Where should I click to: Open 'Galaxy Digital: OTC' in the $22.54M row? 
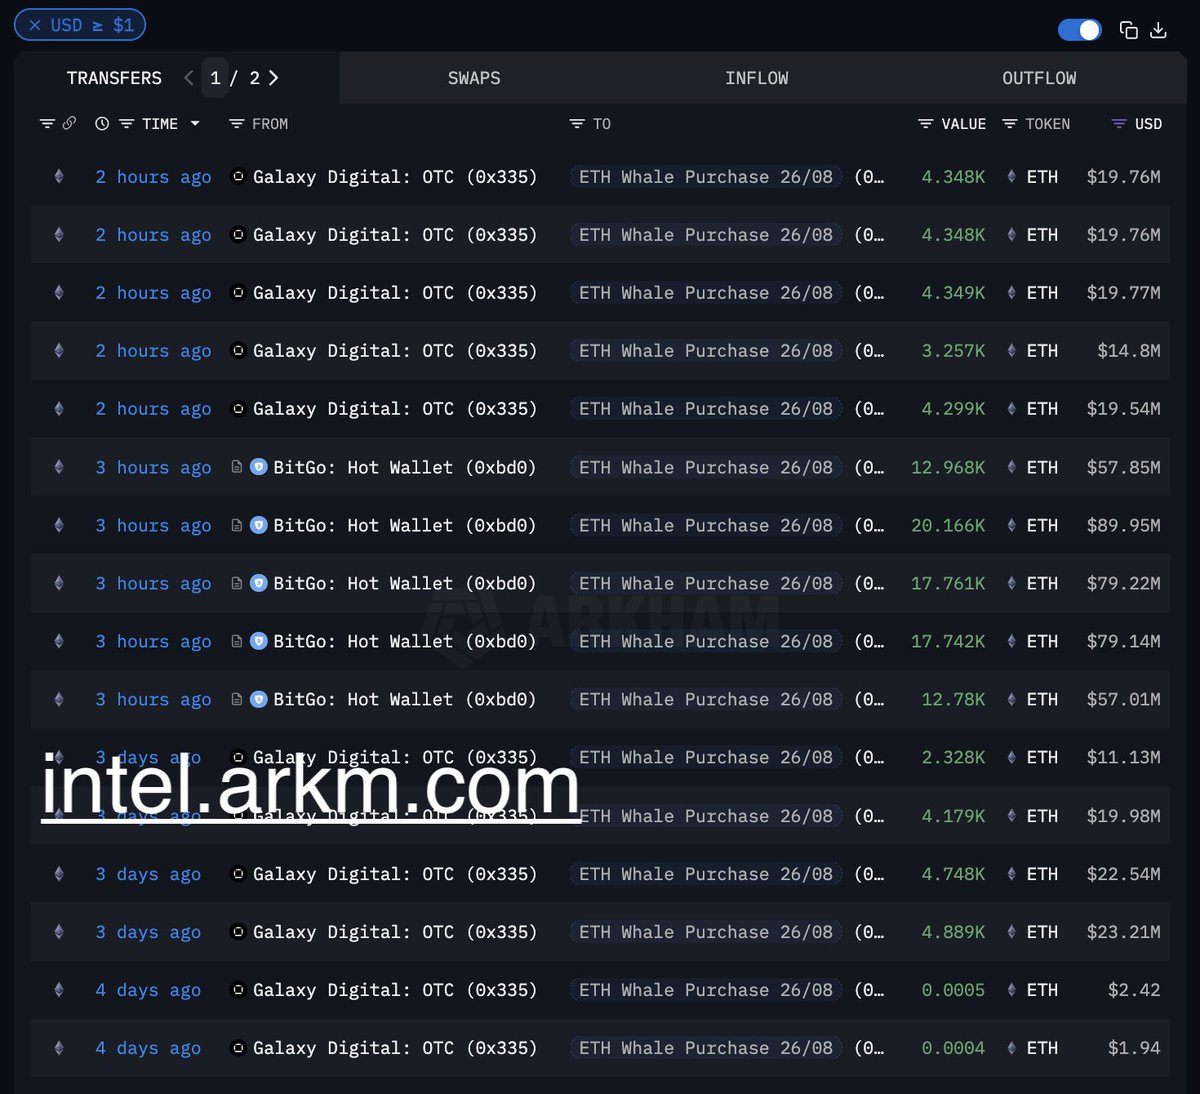point(395,874)
